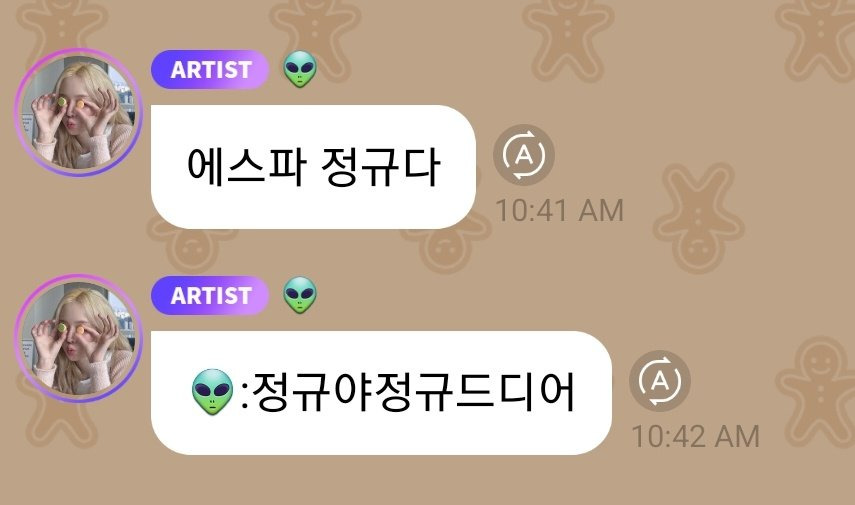
Task: Click the 10:42 AM timestamp
Action: 695,436
